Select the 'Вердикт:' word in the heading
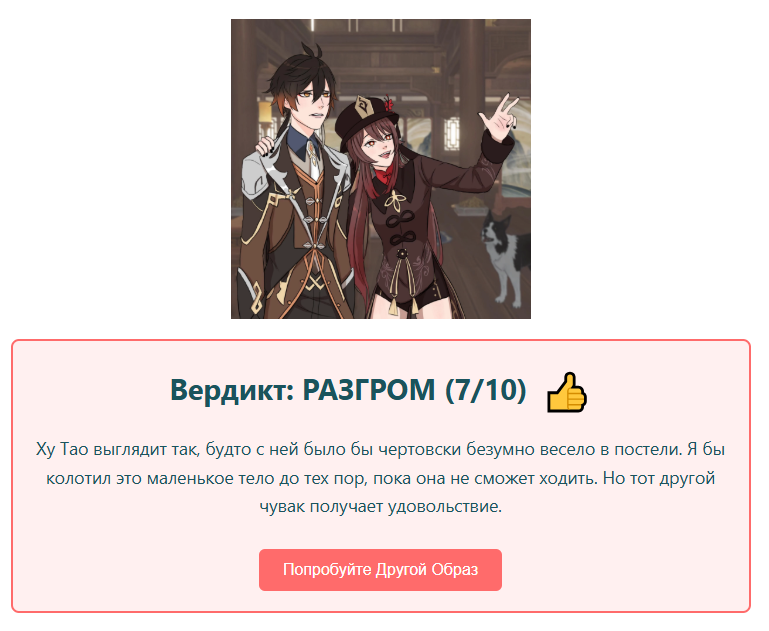Screen dimensions: 769x631 tap(232, 390)
